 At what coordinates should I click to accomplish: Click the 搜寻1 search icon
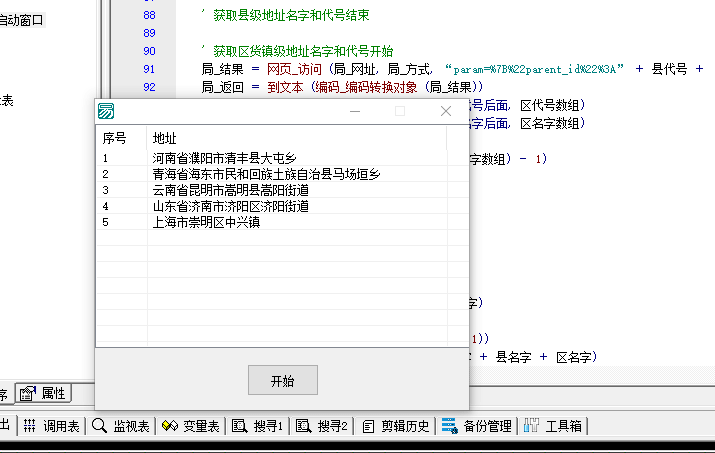tap(239, 426)
